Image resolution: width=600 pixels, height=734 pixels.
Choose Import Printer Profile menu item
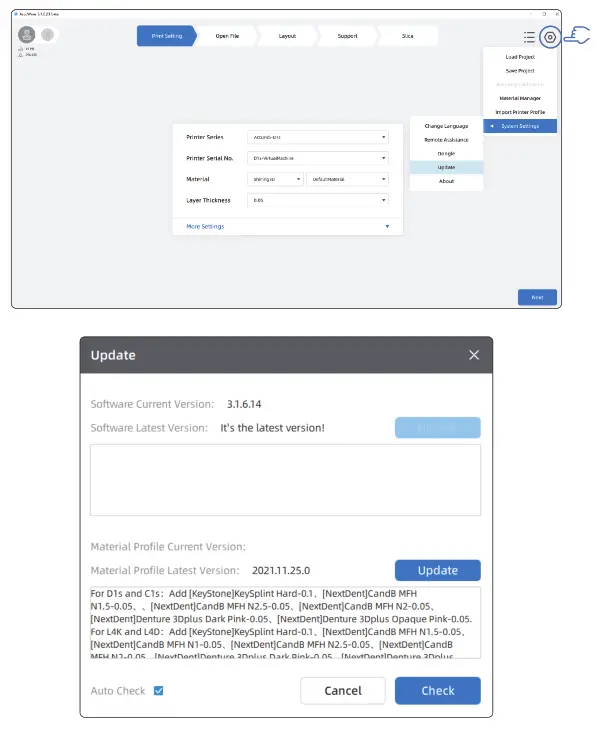520,112
